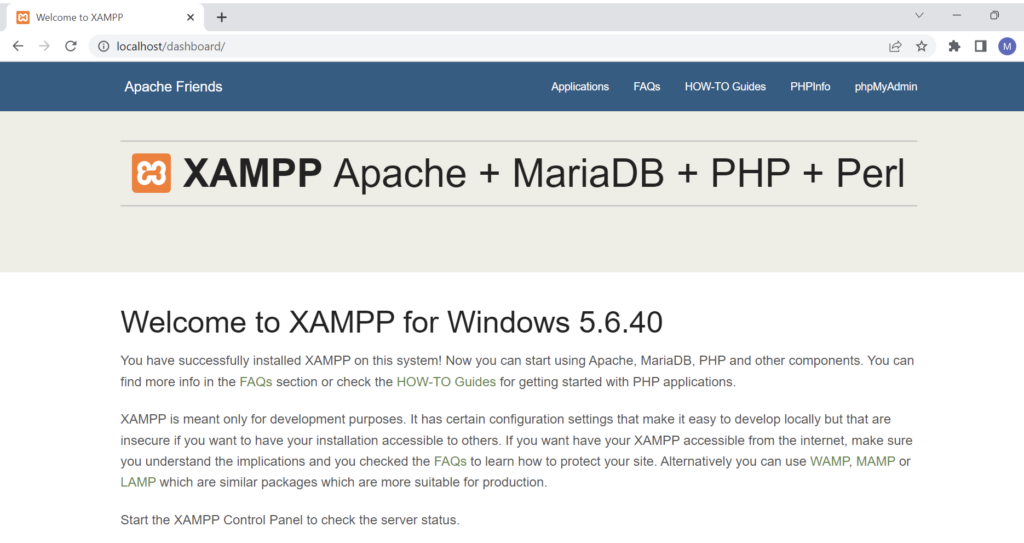Click the Apache Friends brand link
The height and width of the screenshot is (543, 1024).
[x=173, y=87]
